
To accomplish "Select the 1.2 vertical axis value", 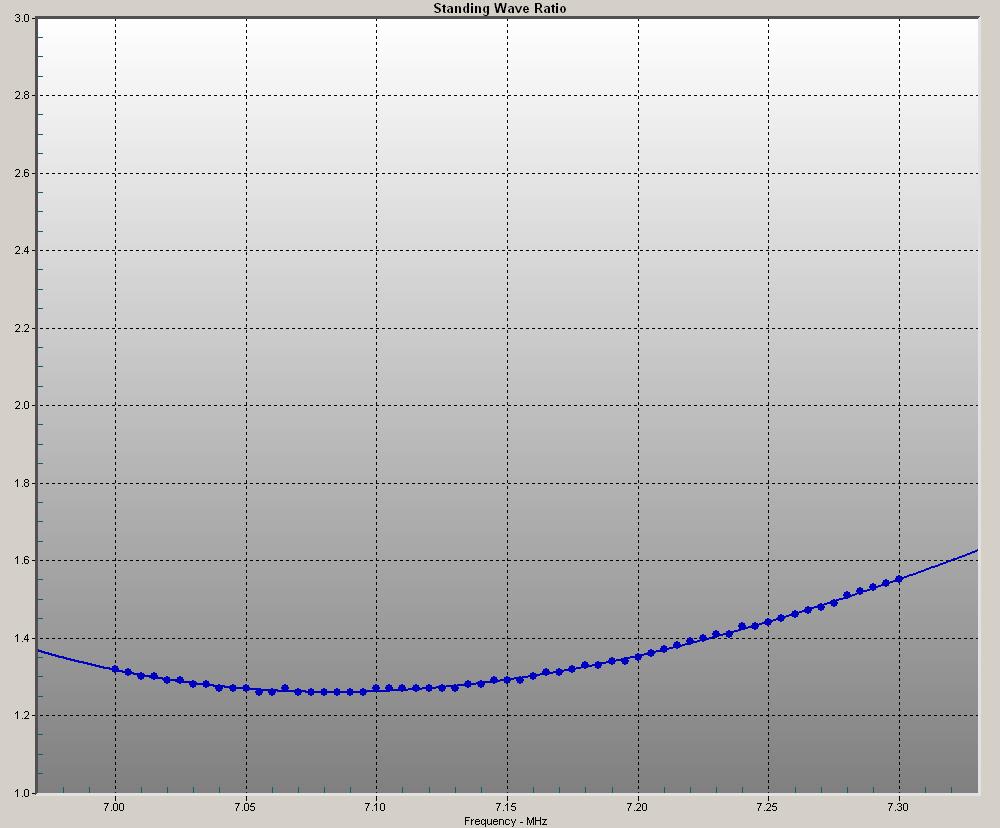I will (22, 716).
